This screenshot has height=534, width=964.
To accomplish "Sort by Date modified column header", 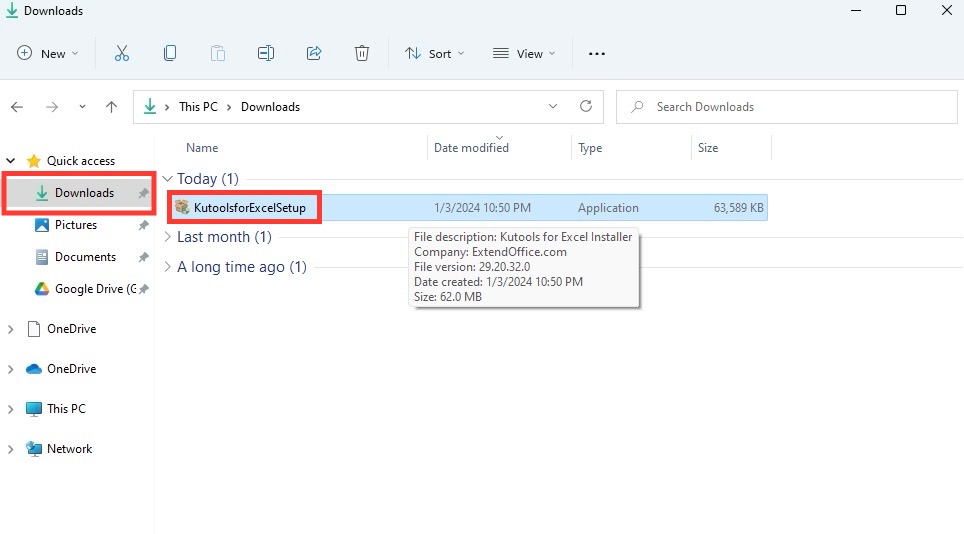I will click(x=471, y=147).
